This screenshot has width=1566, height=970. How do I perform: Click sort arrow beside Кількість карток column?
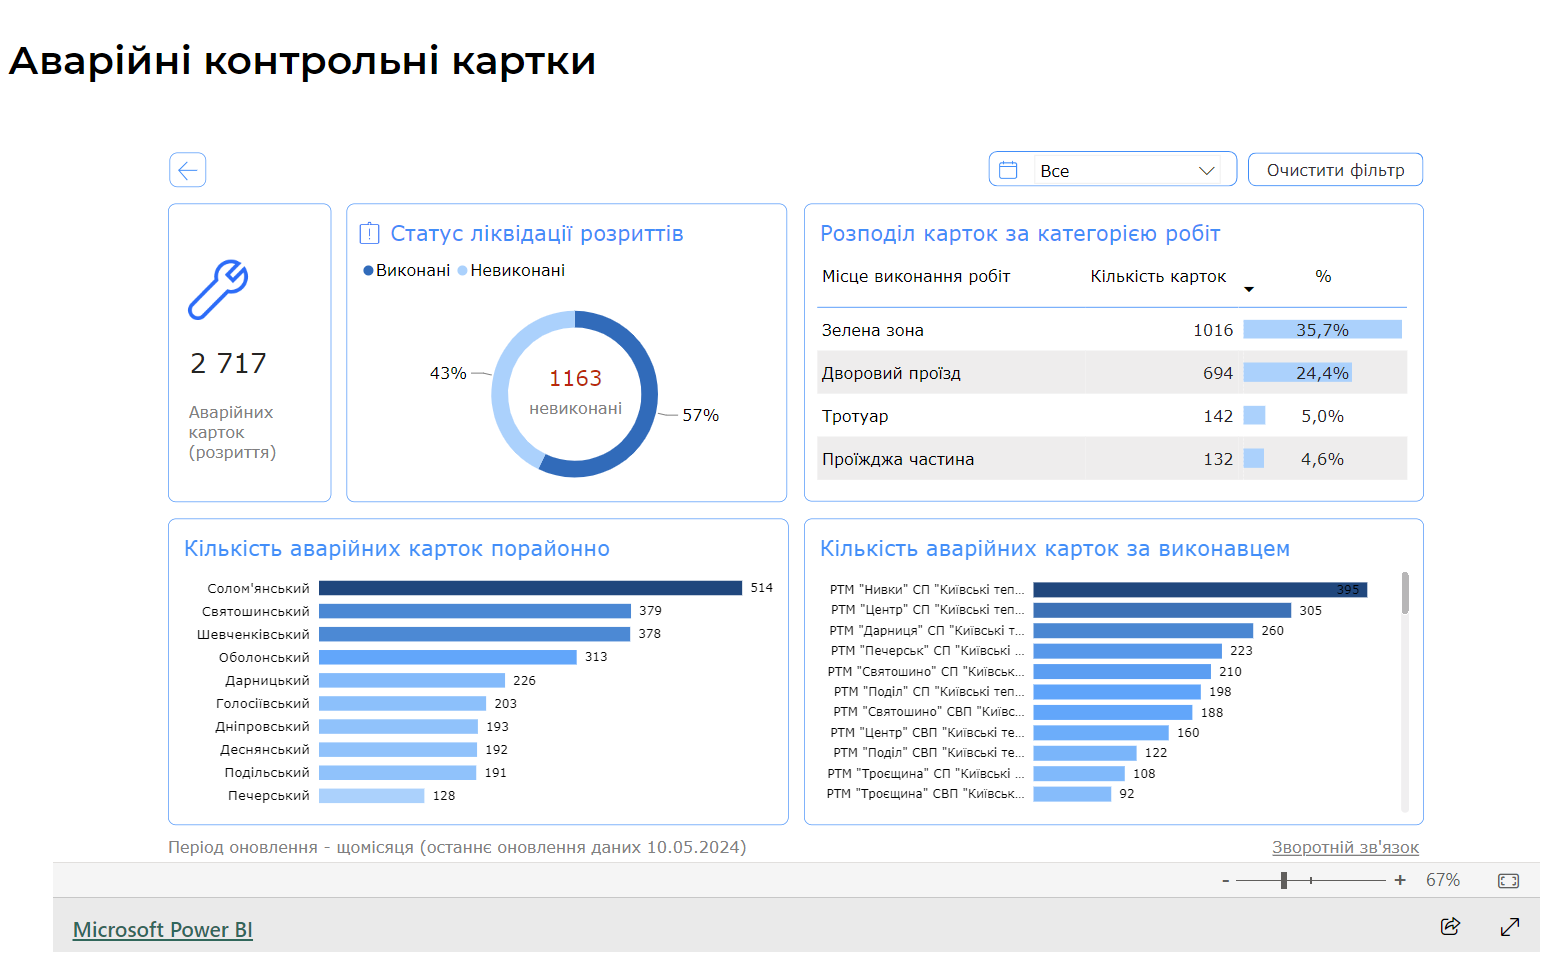coord(1249,290)
